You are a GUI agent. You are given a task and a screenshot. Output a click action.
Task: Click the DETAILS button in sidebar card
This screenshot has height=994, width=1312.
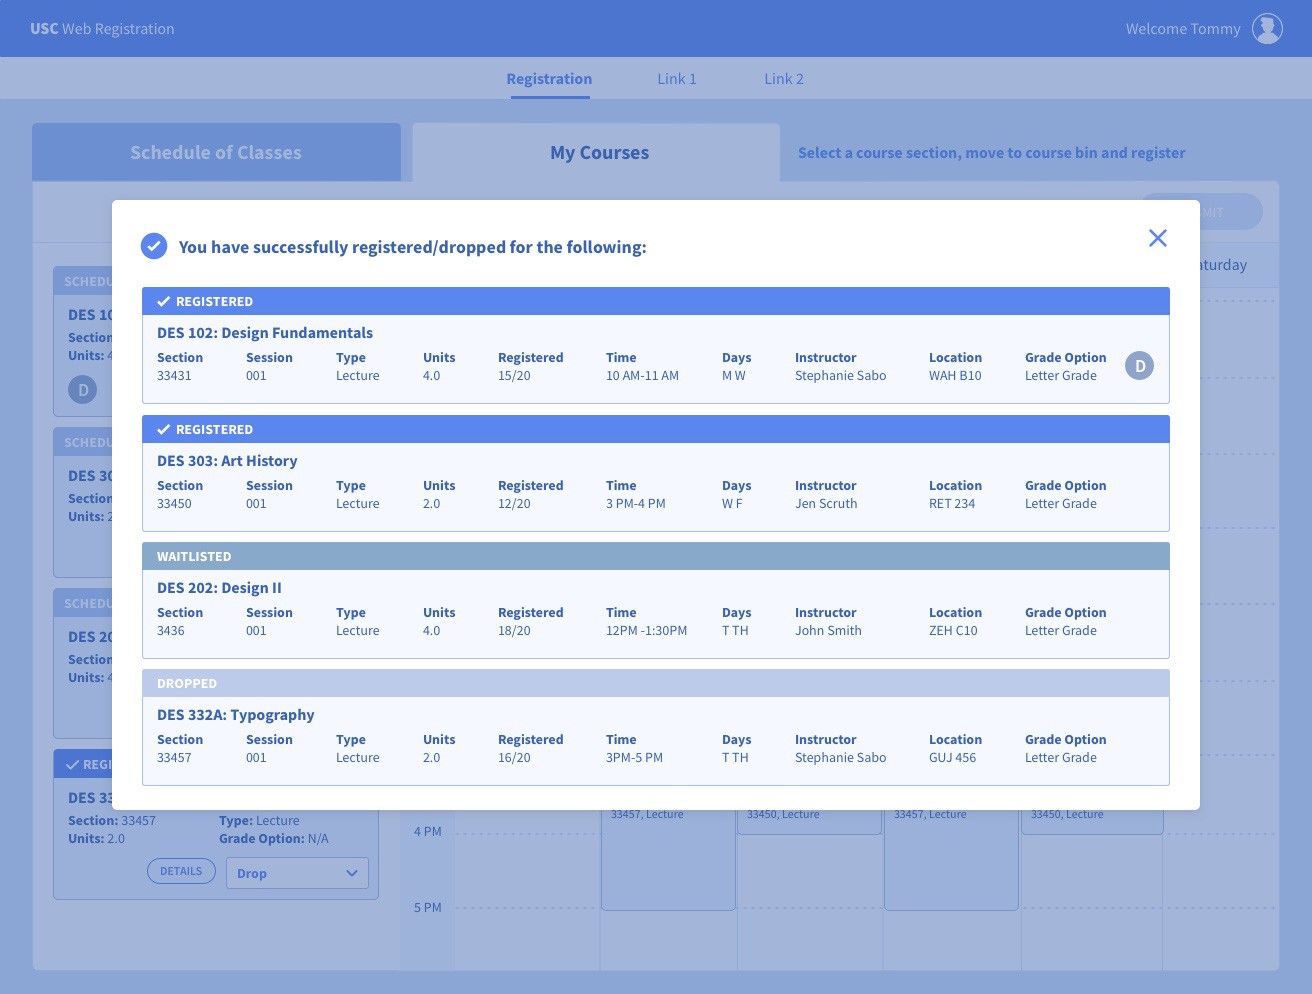tap(181, 871)
